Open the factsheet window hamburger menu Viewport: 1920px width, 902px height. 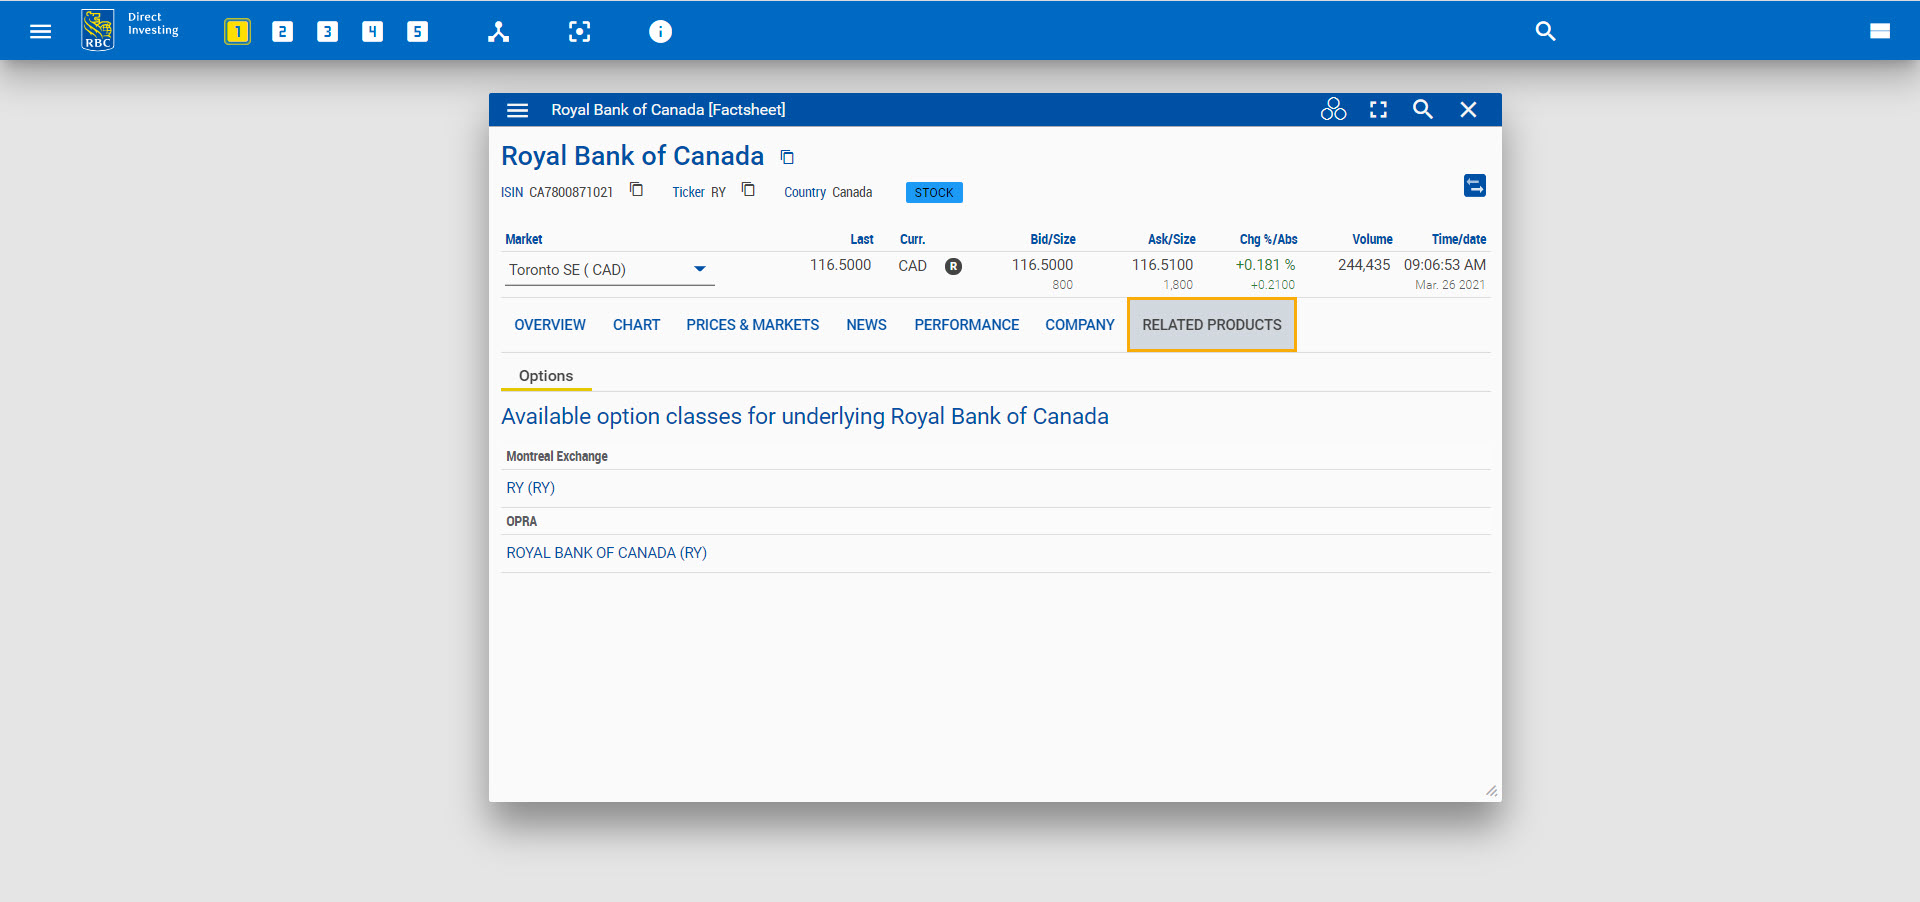pyautogui.click(x=517, y=110)
